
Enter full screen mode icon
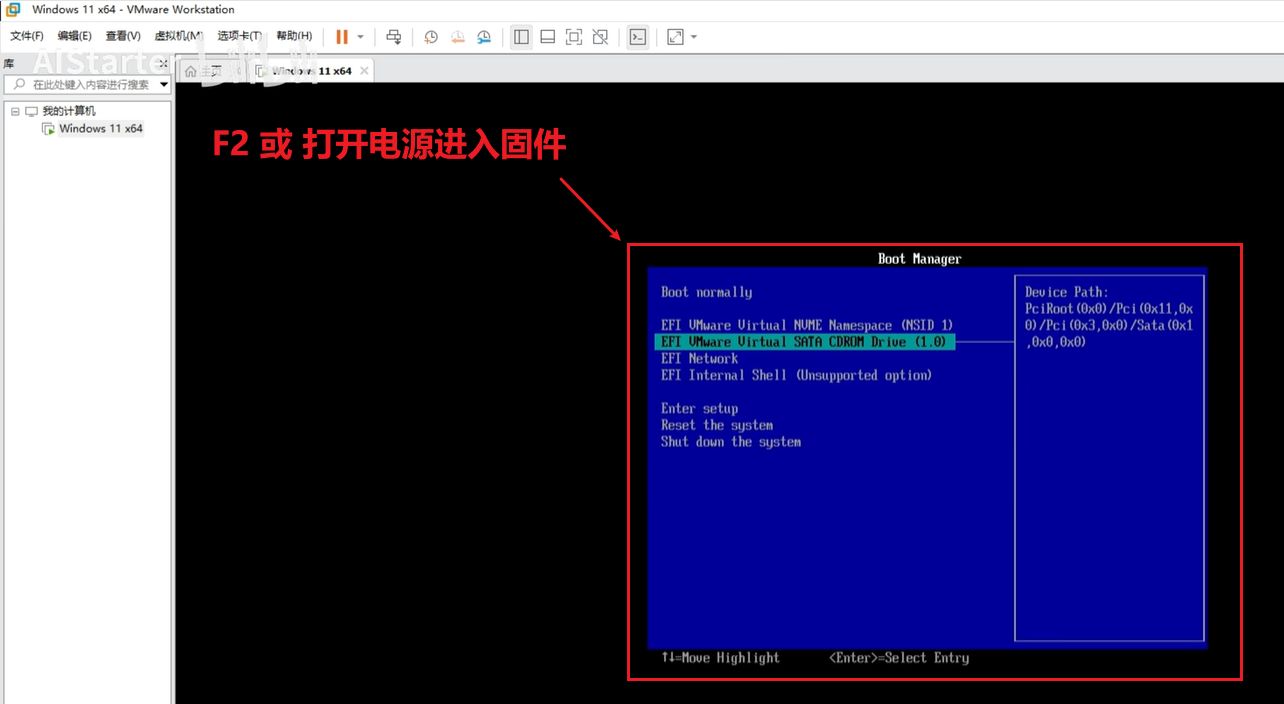pos(573,37)
